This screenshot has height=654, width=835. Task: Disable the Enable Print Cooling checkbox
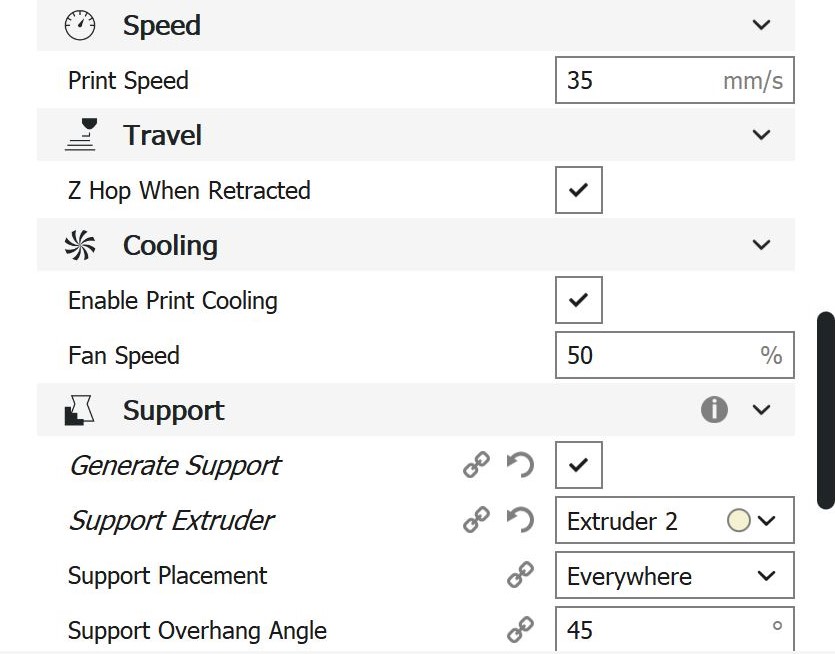tap(579, 300)
